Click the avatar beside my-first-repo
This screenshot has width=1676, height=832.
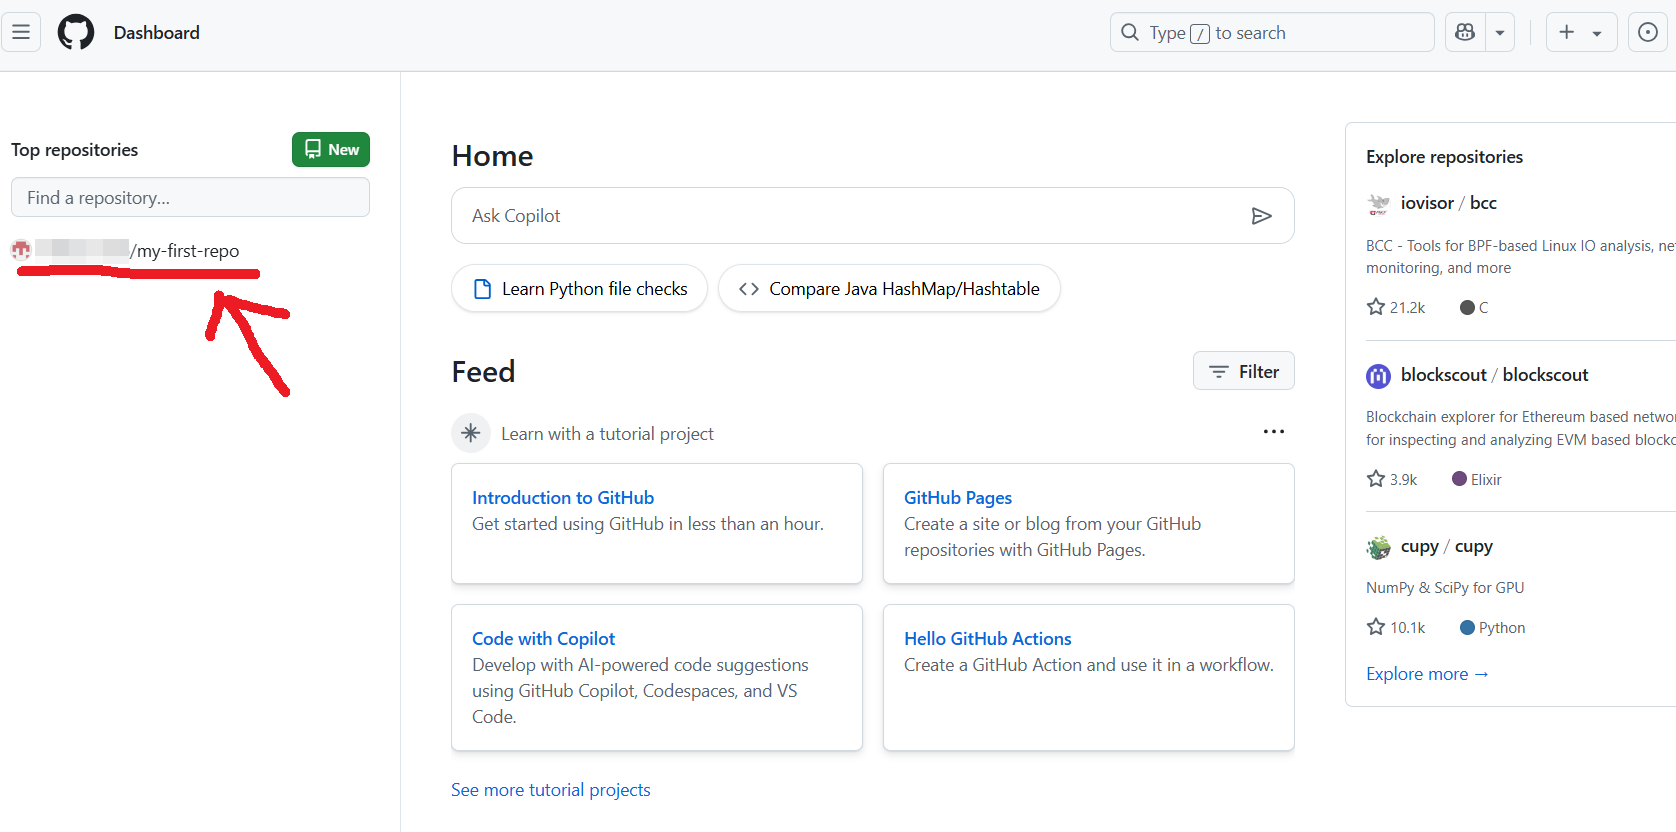(21, 250)
